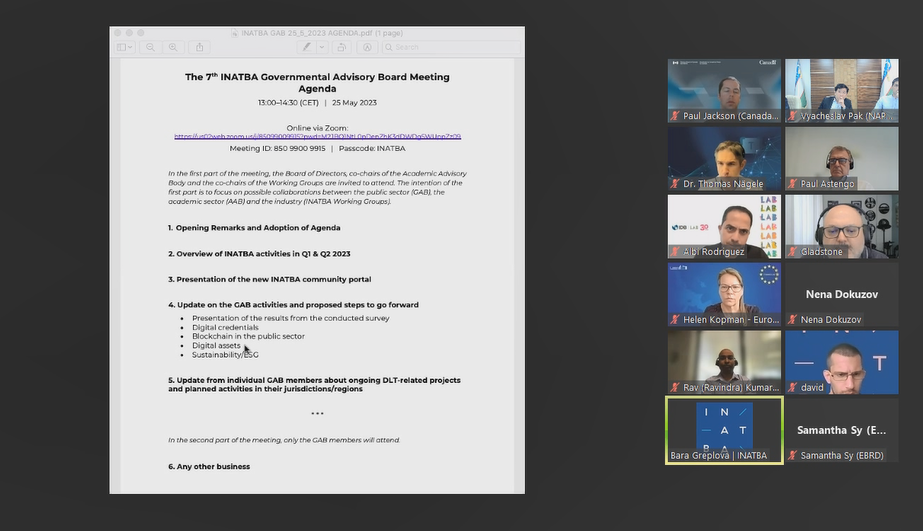Select Nena Dokuzov's participant tile
The height and width of the screenshot is (531, 923).
pyautogui.click(x=842, y=294)
